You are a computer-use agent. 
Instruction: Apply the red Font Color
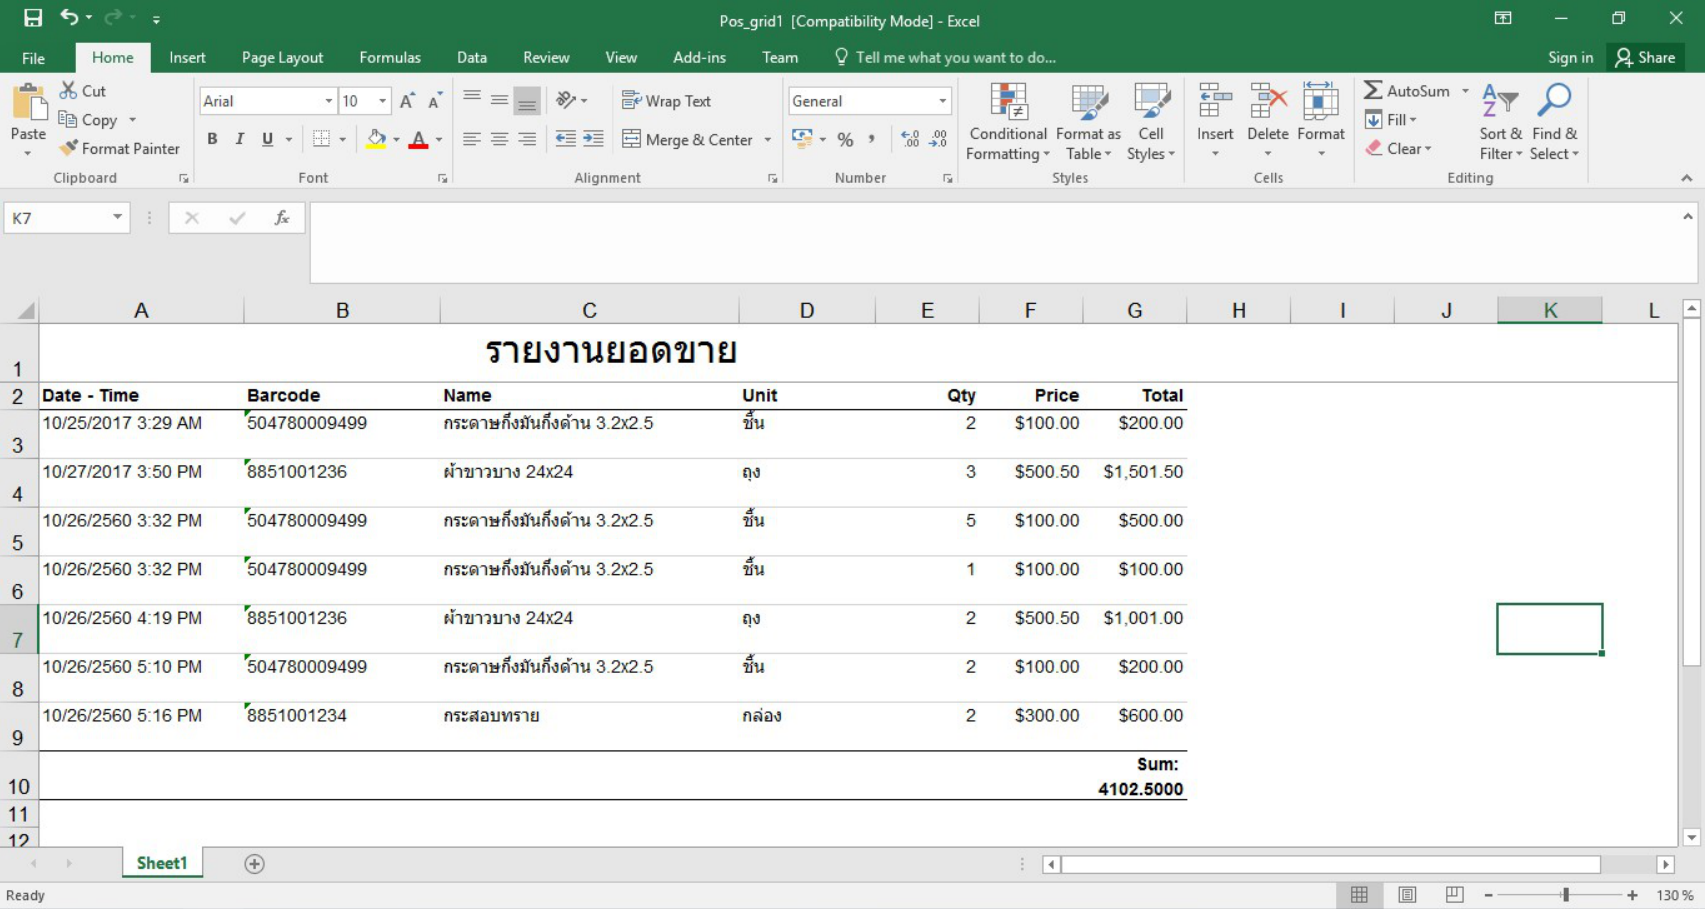[419, 139]
